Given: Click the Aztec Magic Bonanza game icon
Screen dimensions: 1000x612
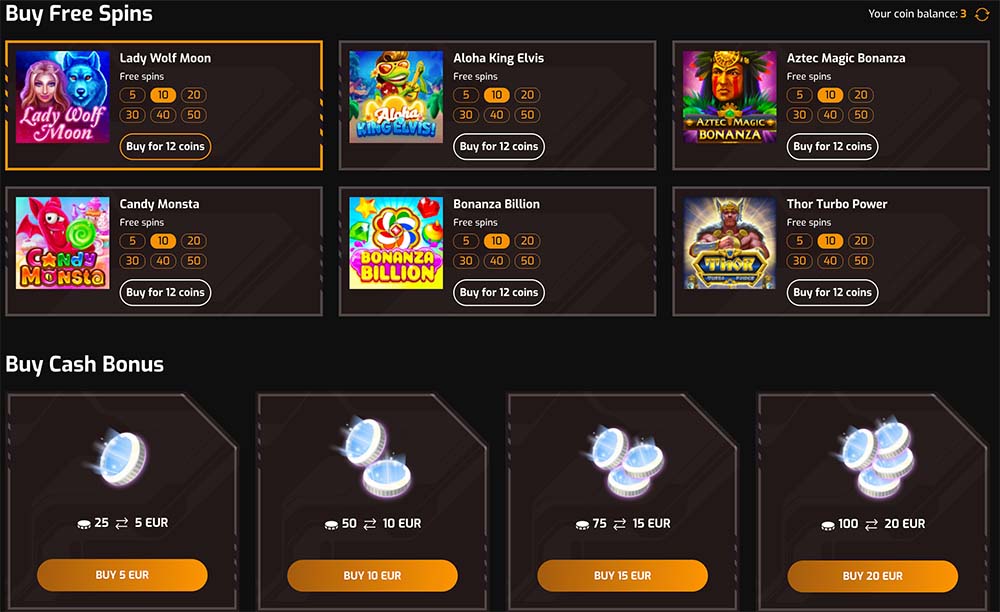Looking at the screenshot, I should (730, 97).
